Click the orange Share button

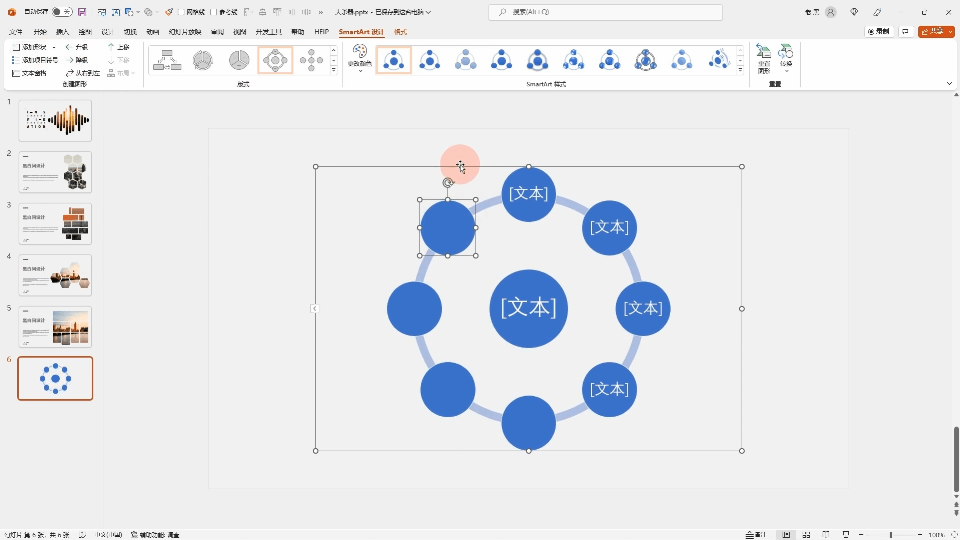click(x=936, y=31)
